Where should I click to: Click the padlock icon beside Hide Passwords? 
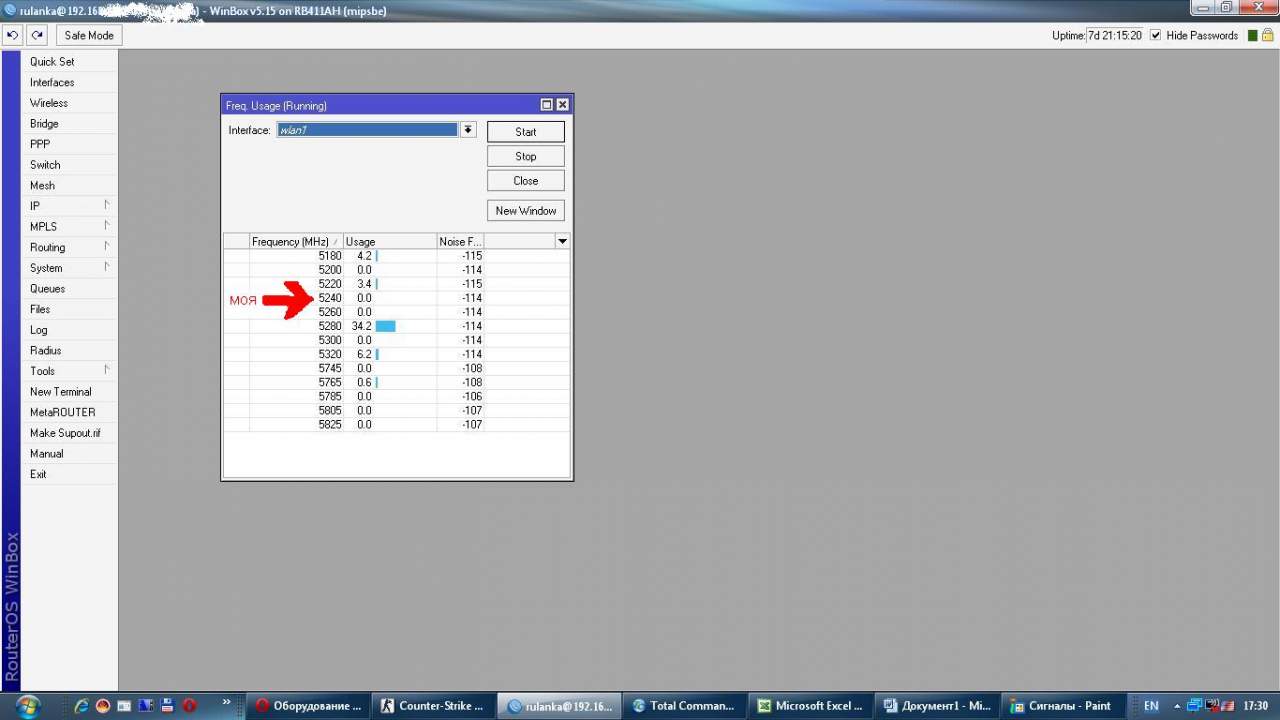tap(1267, 35)
